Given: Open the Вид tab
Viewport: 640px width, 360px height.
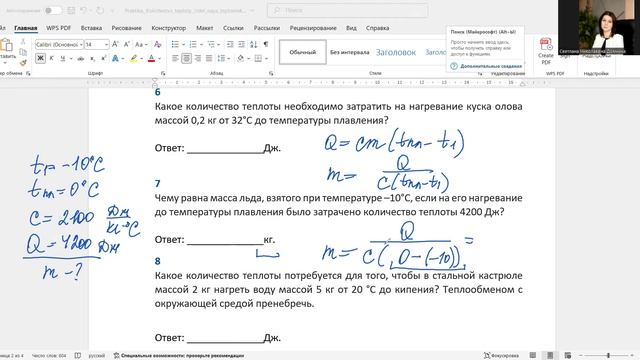Looking at the screenshot, I should [351, 28].
